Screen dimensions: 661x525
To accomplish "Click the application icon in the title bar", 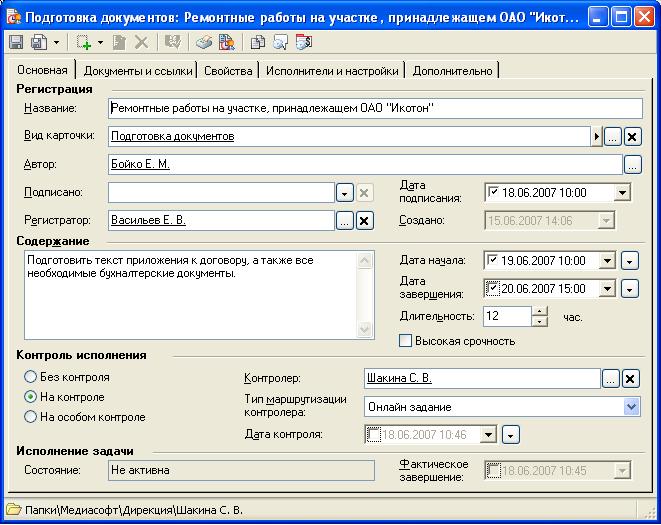I will click(x=14, y=18).
